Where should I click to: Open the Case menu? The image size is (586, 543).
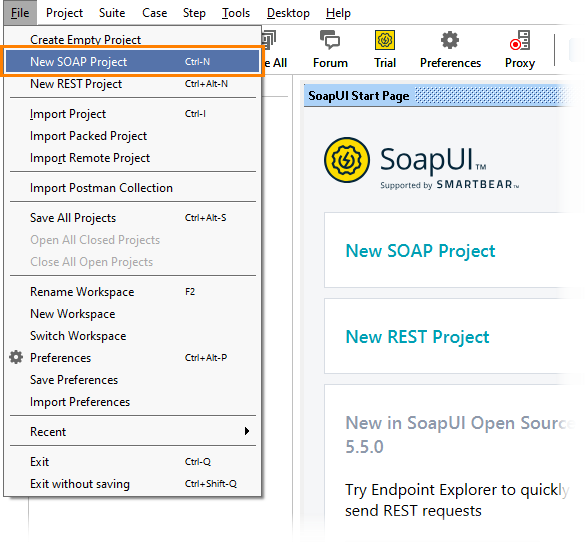[x=154, y=13]
